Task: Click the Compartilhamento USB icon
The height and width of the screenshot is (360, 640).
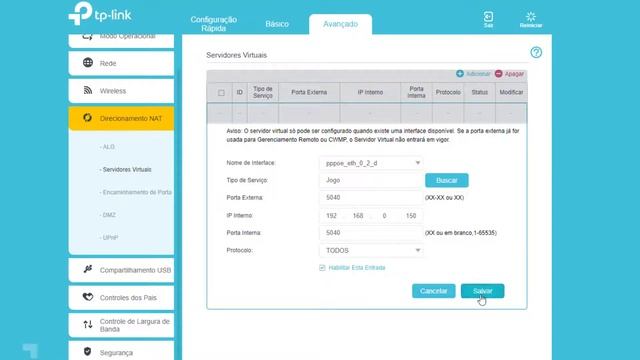Action: click(88, 269)
